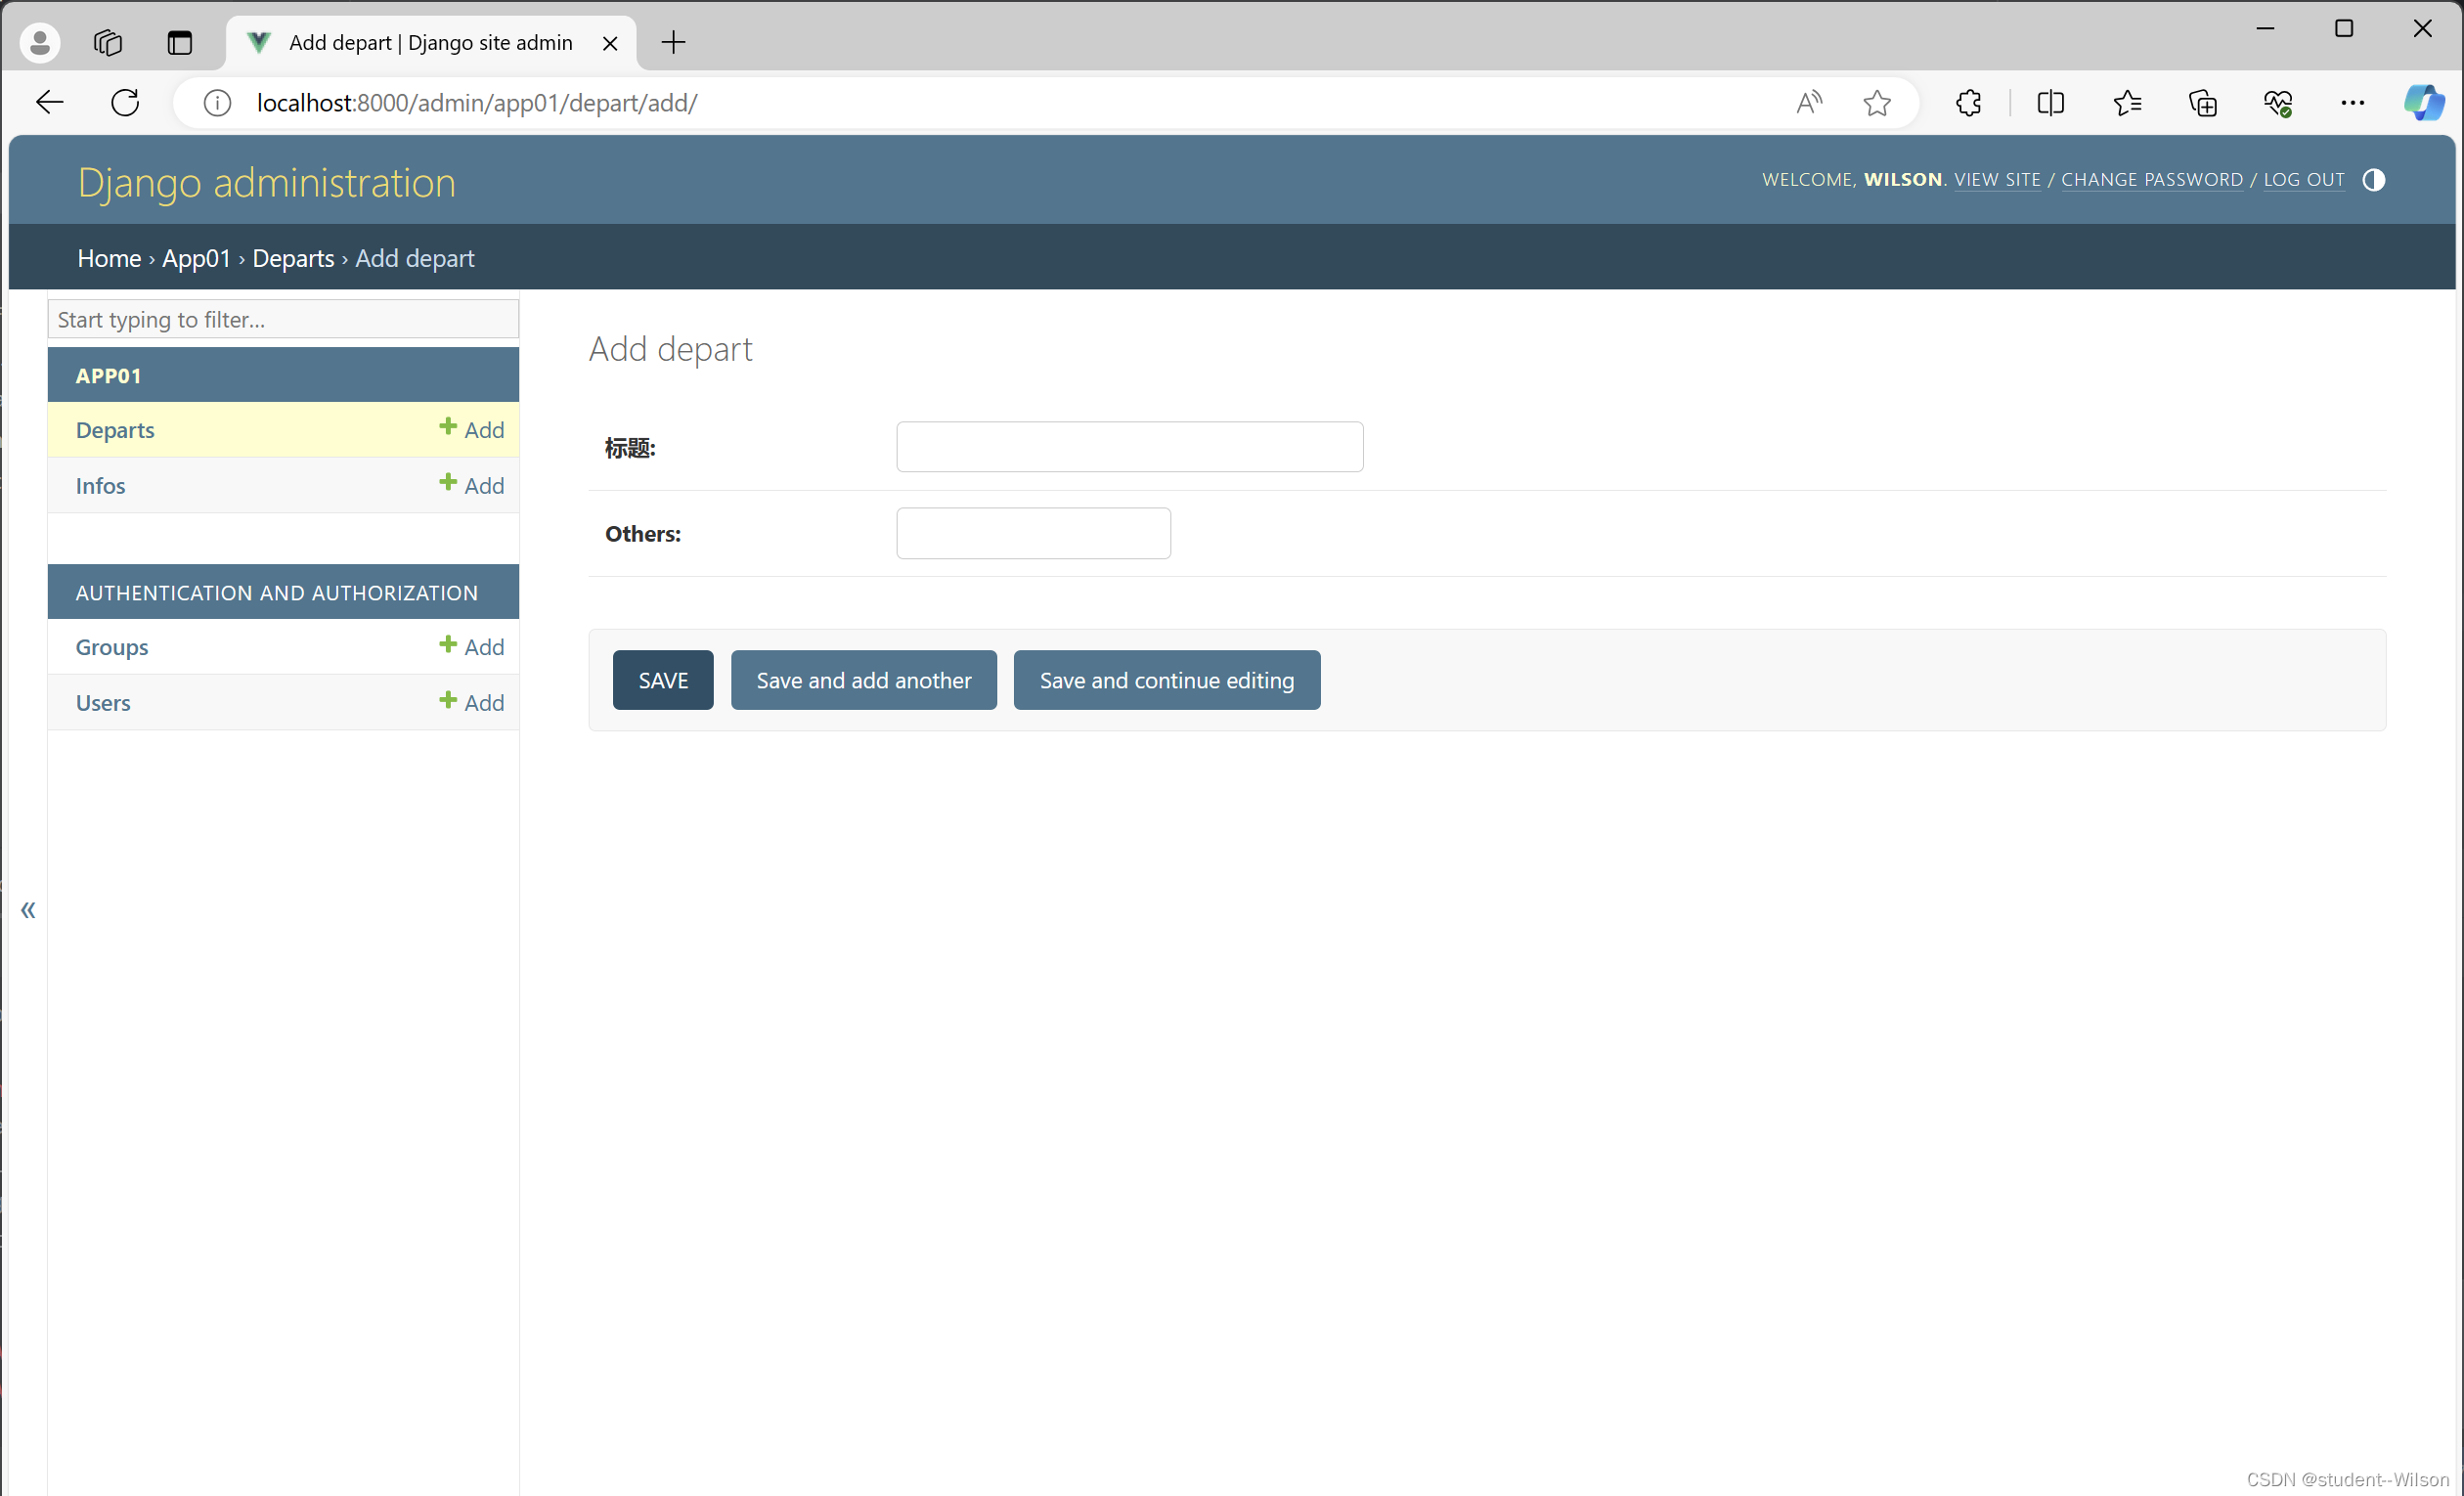Click the 标题 input field

(1128, 445)
